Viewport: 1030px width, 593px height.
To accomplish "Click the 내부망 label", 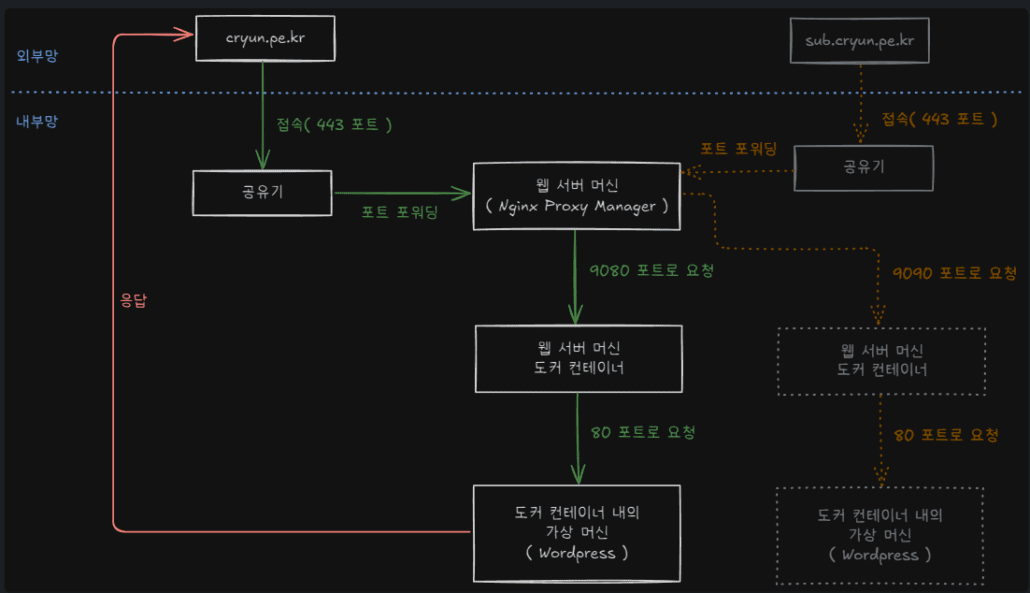I will pyautogui.click(x=37, y=121).
